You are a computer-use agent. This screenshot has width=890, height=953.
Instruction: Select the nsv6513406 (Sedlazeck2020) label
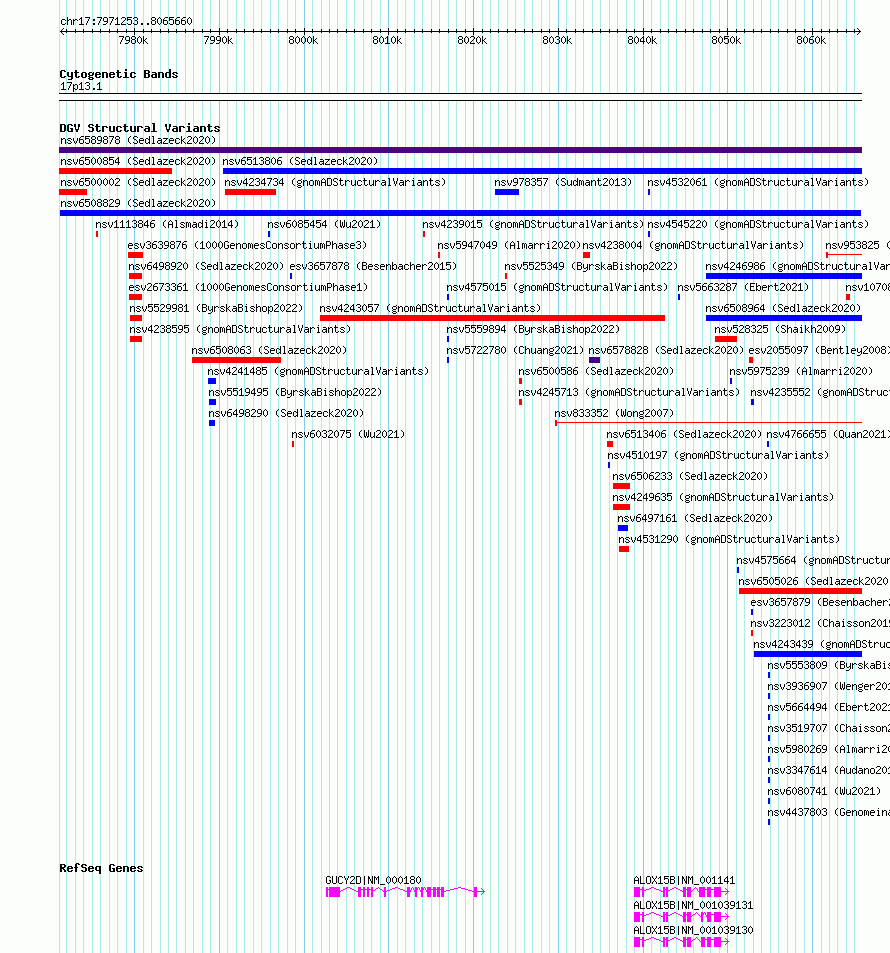coord(684,434)
